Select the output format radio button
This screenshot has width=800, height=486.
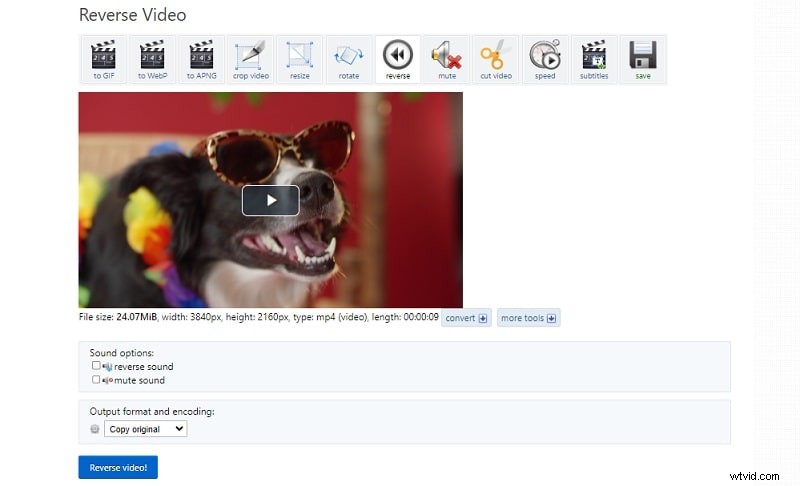[x=95, y=429]
